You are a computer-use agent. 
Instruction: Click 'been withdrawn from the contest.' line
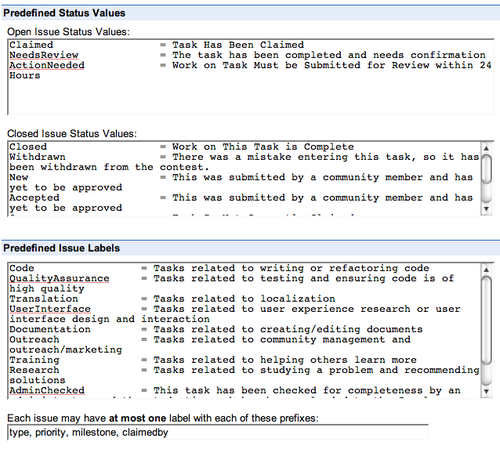(109, 167)
